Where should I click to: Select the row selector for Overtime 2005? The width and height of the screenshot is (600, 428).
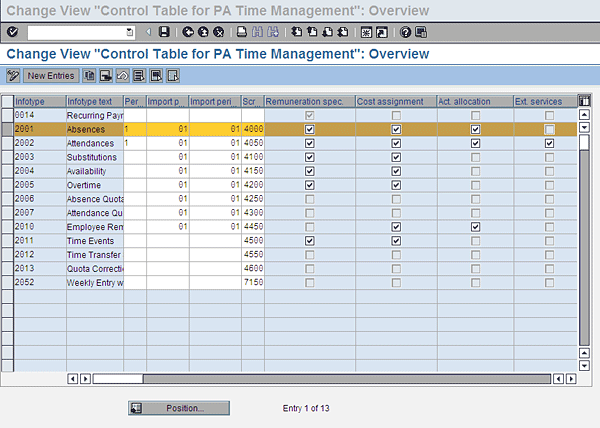(x=6, y=185)
